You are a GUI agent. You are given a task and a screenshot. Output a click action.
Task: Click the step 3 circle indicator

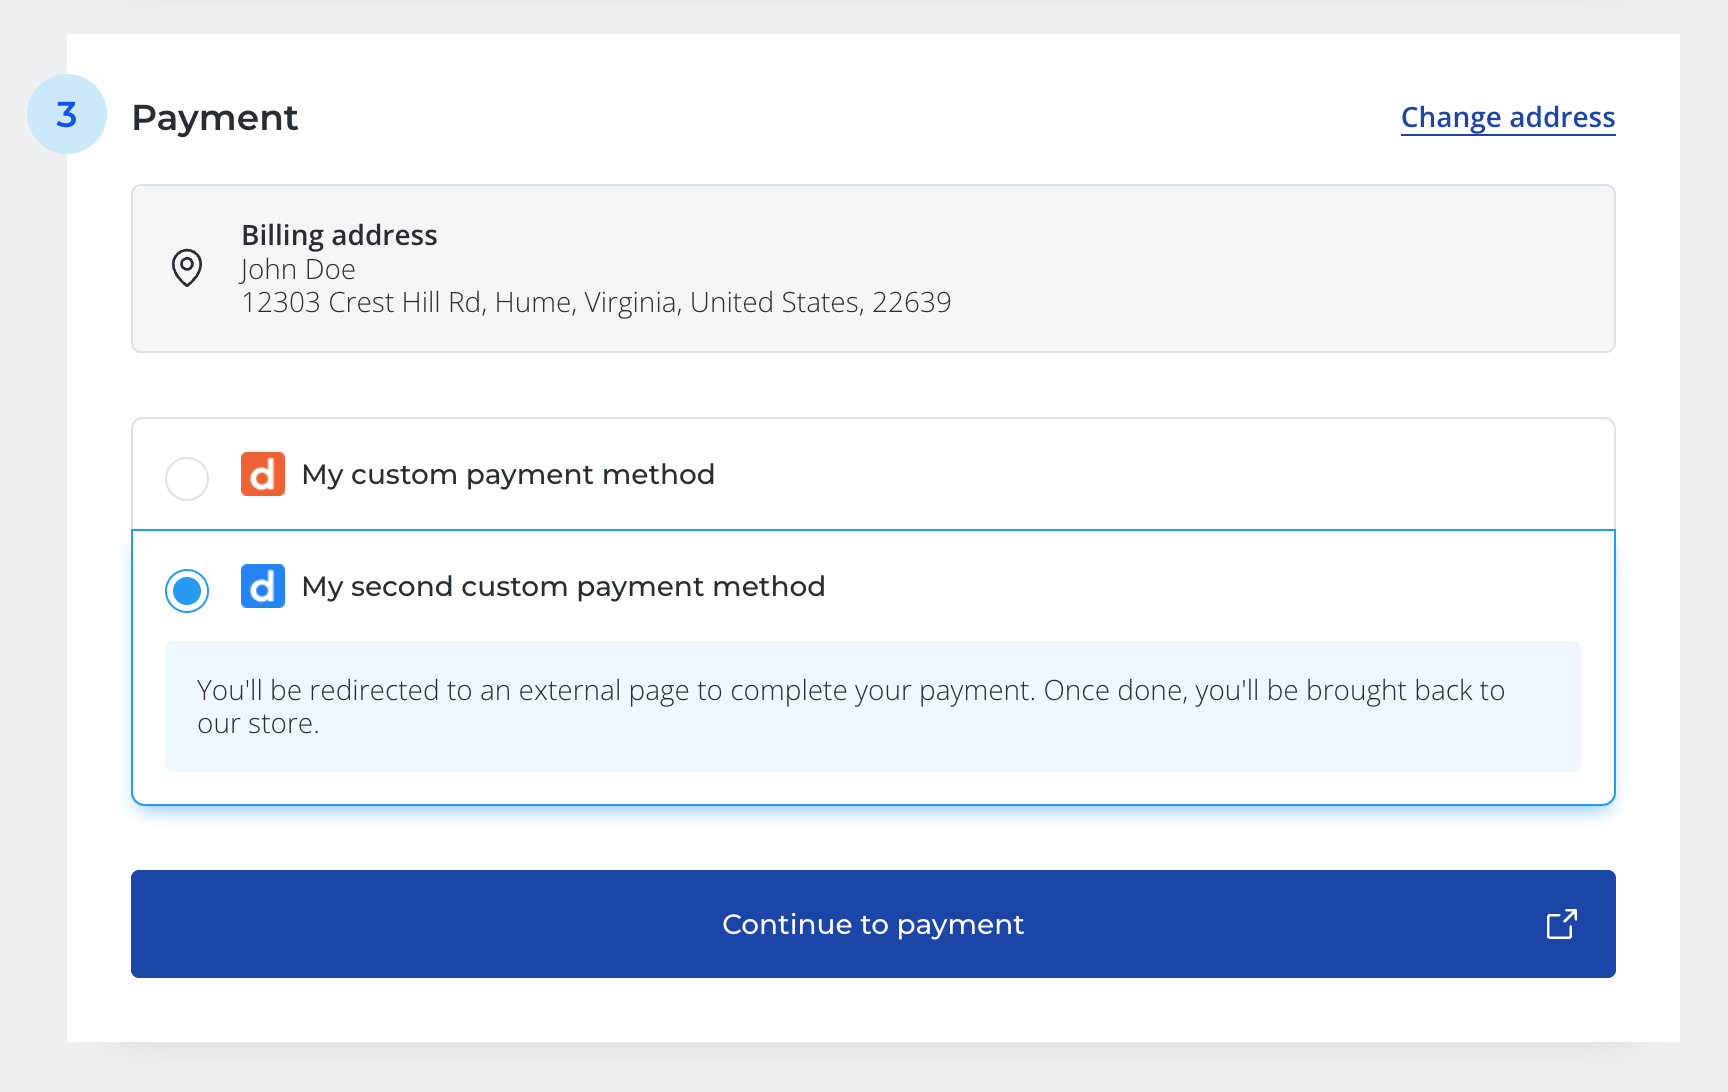click(66, 114)
